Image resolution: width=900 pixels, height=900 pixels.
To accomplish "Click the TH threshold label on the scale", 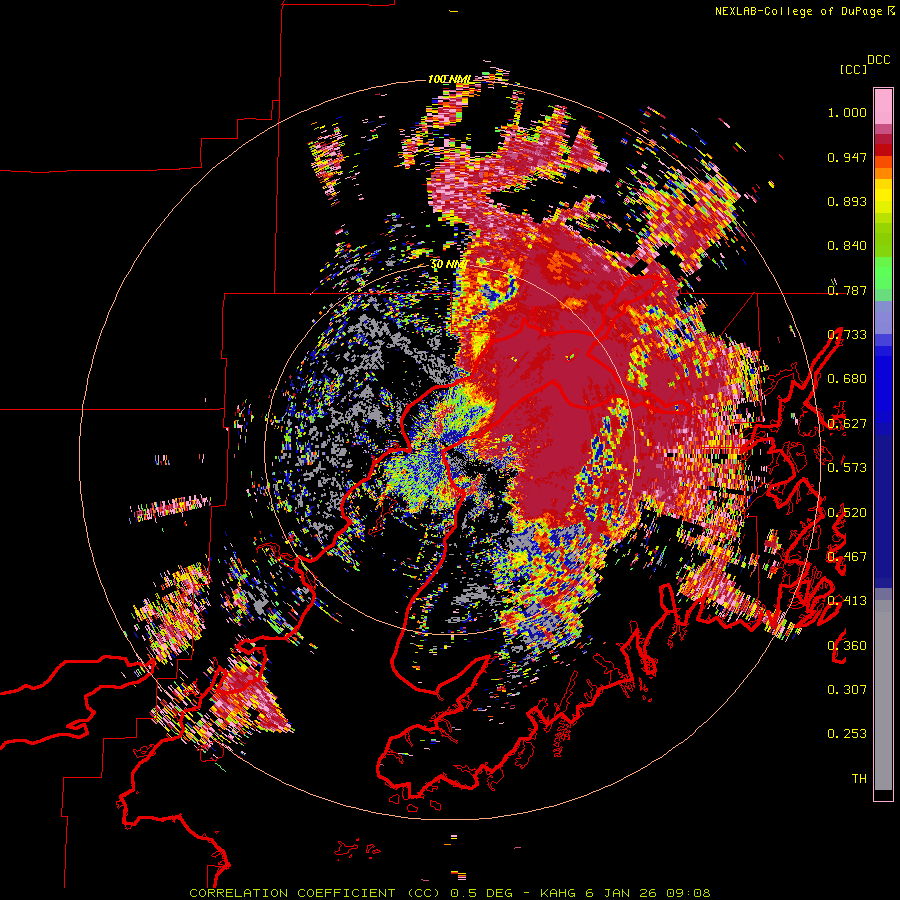I will [859, 779].
